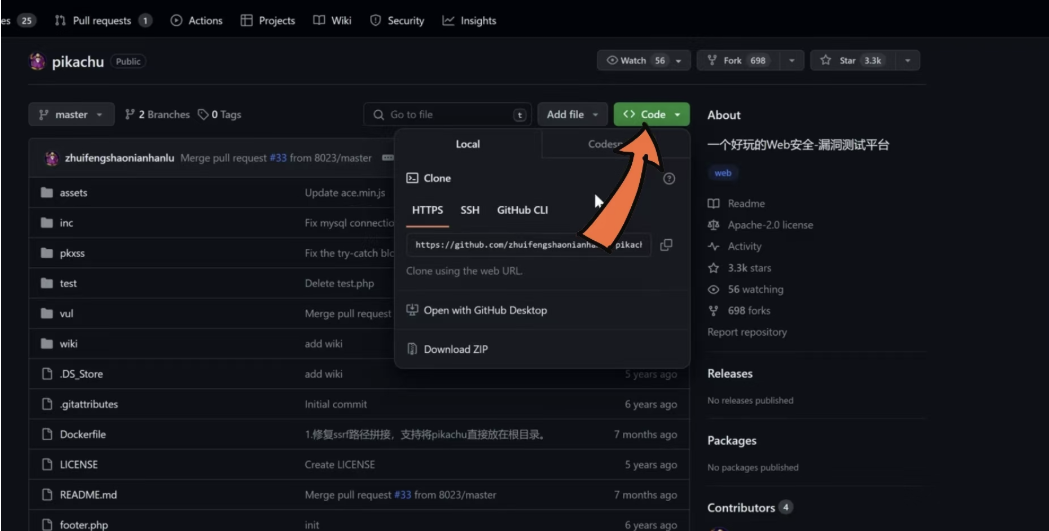Click the GitHub Desktop download icon
Screen dimensions: 1049x531
tap(412, 310)
